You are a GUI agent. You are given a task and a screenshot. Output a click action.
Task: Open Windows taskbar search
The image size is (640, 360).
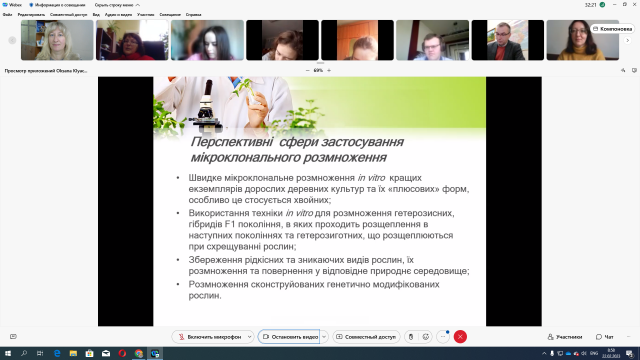(x=24, y=353)
